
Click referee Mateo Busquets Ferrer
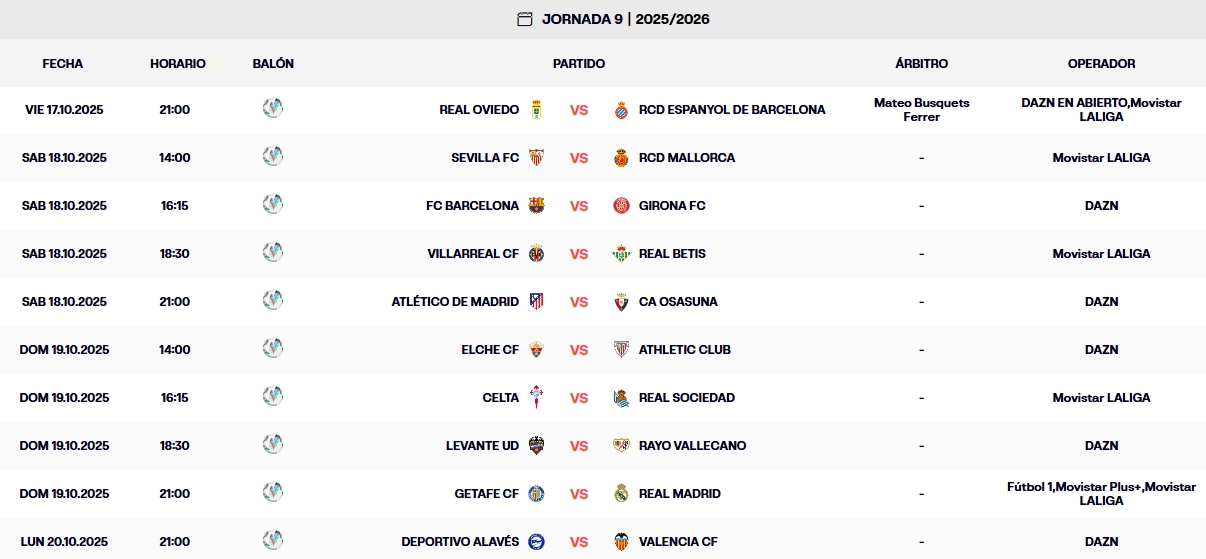921,109
